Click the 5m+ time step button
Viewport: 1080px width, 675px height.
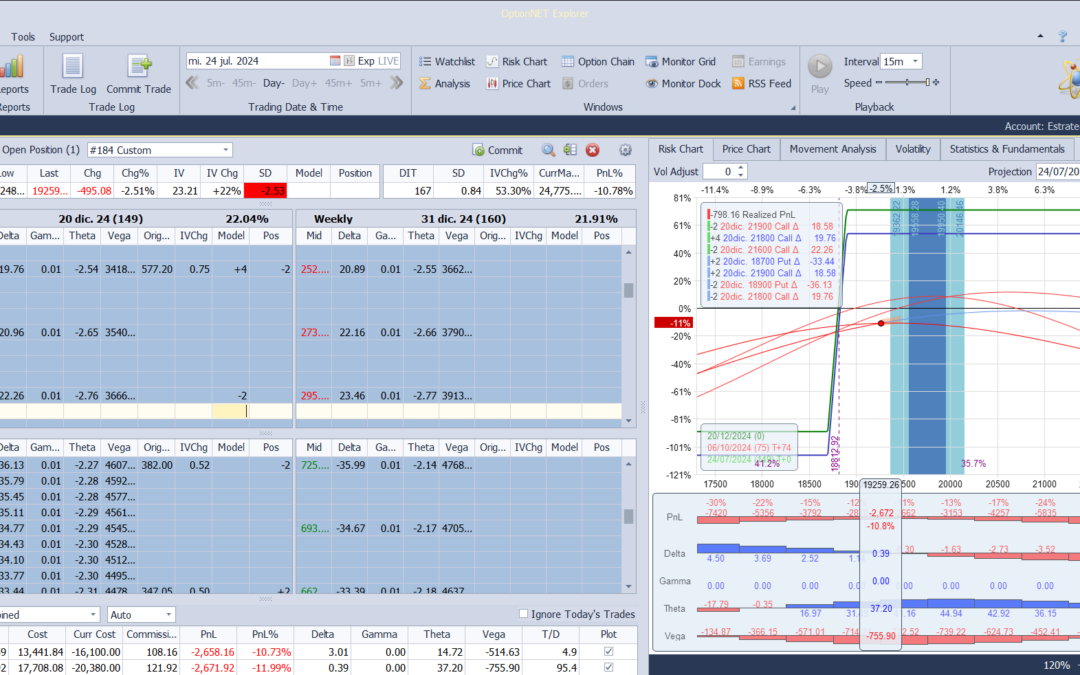tap(371, 83)
